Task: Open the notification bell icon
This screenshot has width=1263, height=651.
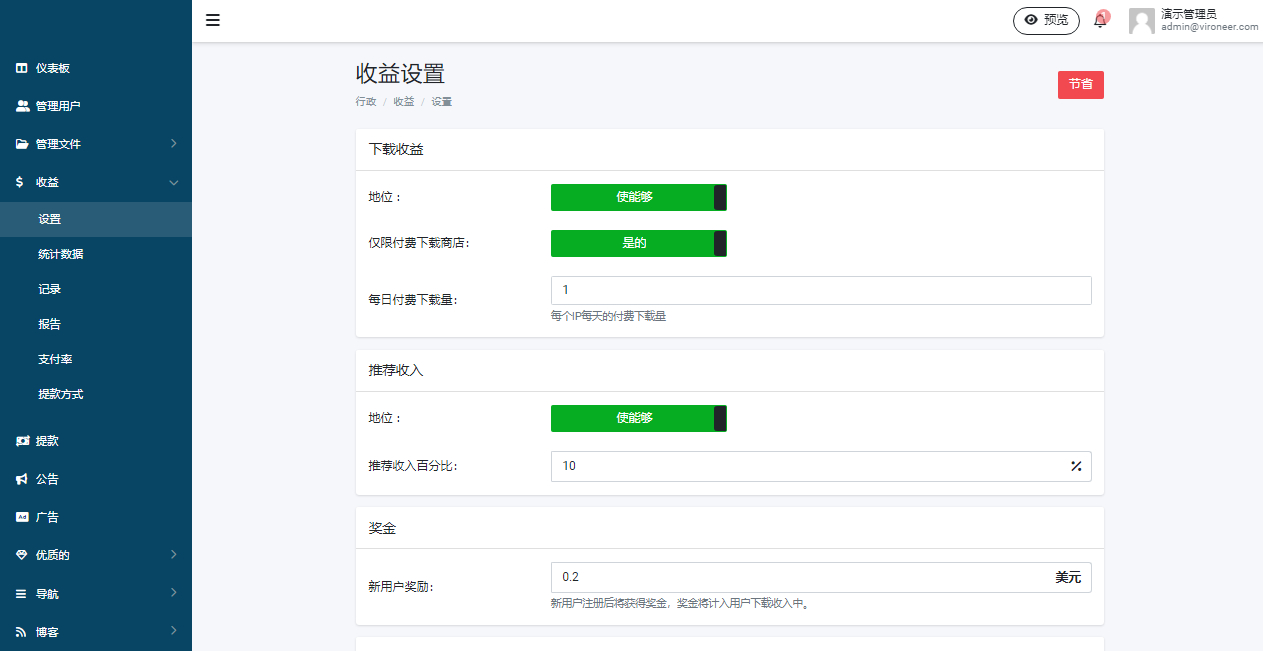Action: (x=1100, y=21)
